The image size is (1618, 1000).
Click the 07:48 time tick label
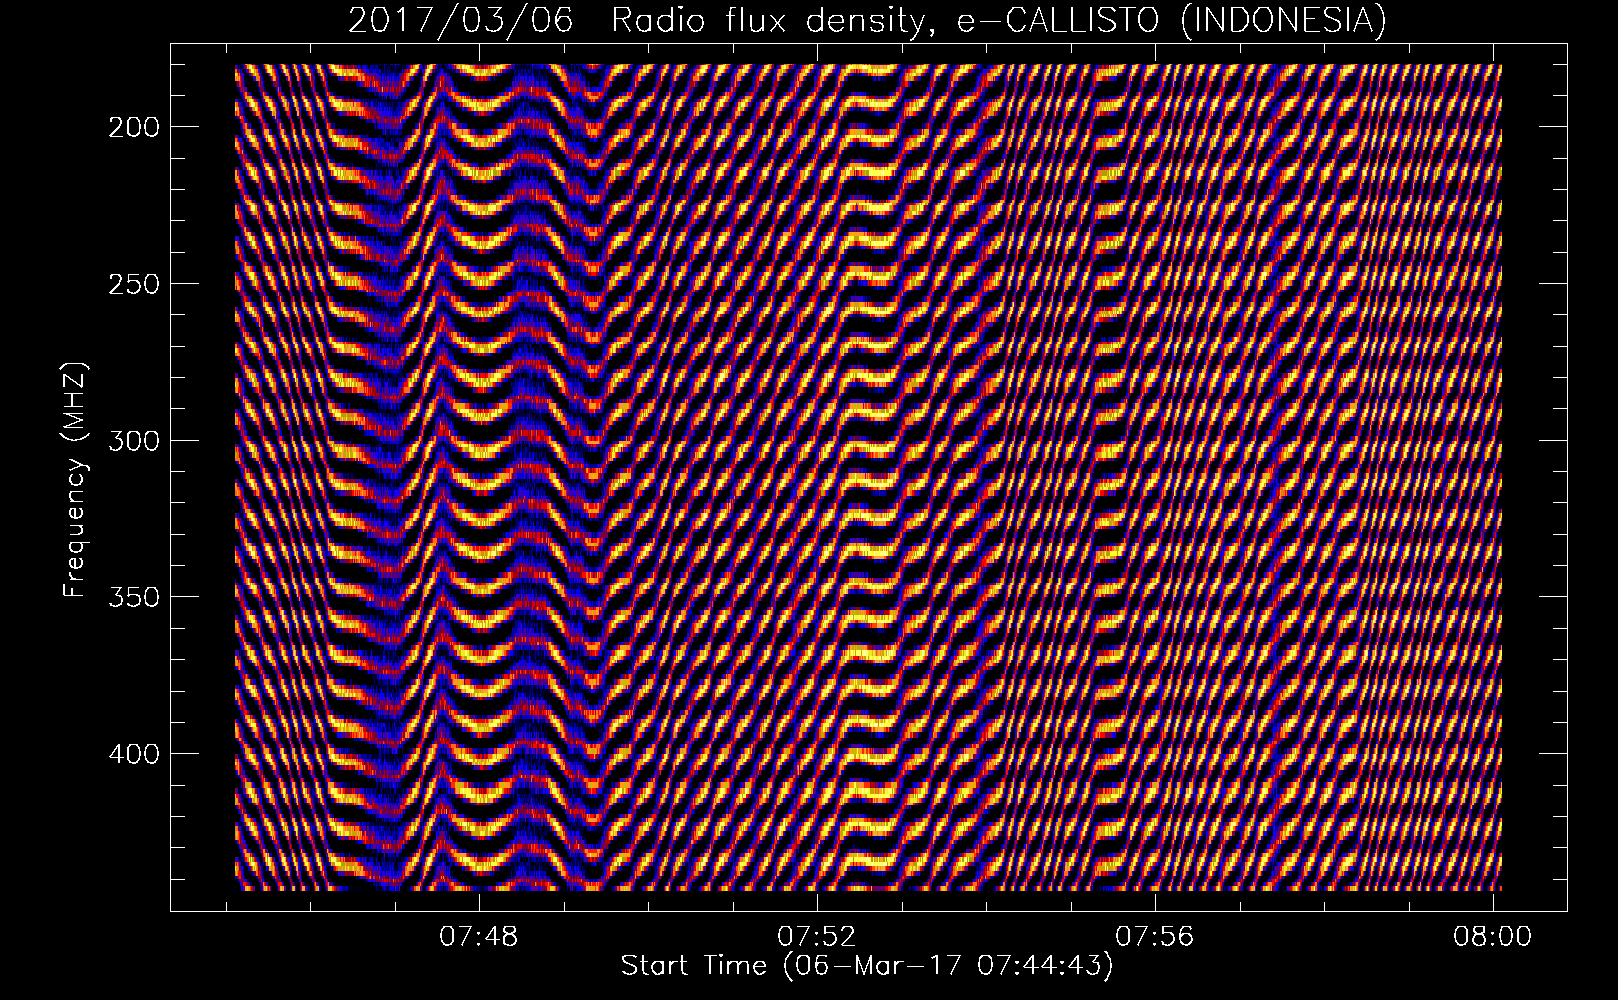(x=480, y=936)
